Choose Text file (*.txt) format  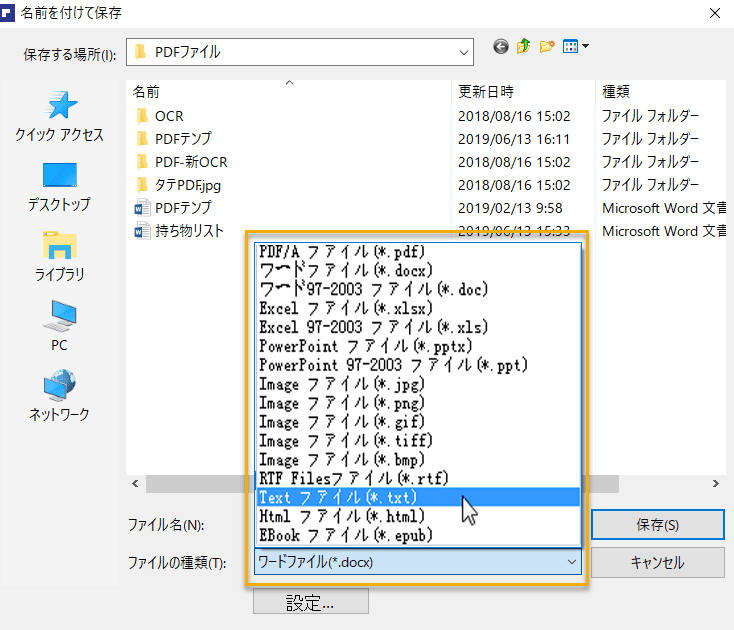418,497
